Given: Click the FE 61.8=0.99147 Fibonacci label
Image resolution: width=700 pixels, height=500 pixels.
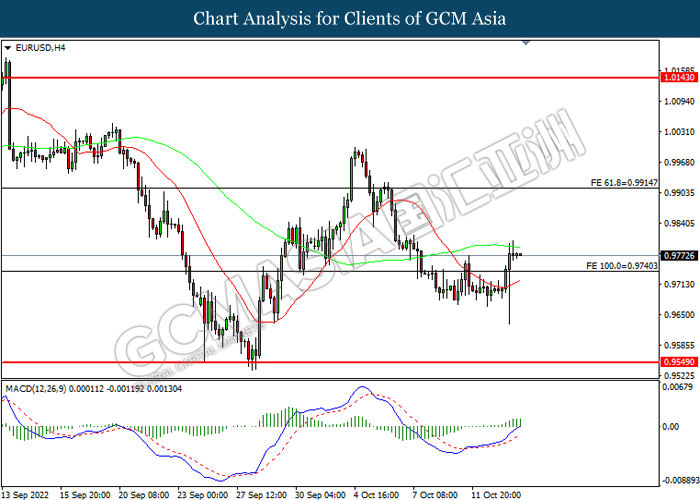Looking at the screenshot, I should point(624,183).
